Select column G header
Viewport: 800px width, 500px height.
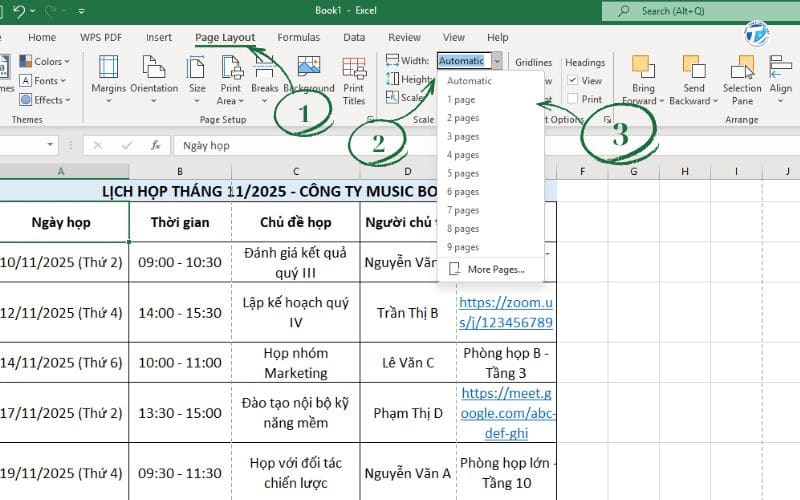pos(634,171)
